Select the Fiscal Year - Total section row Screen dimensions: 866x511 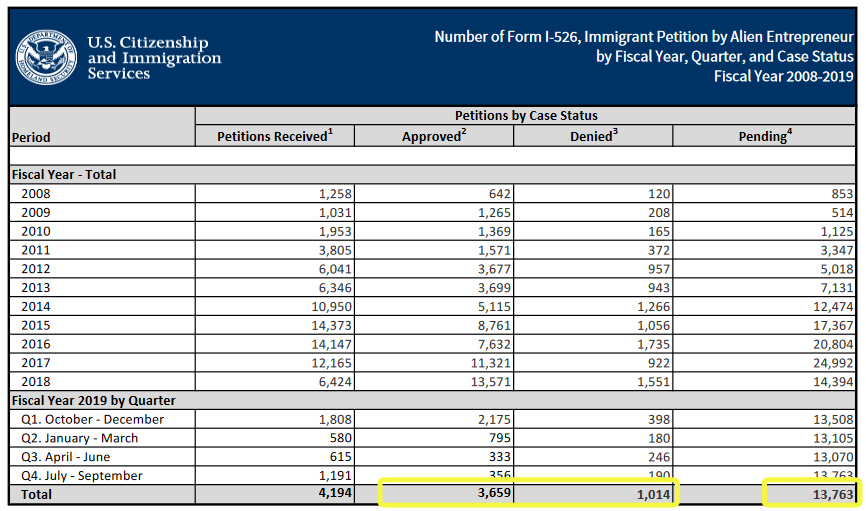point(64,174)
